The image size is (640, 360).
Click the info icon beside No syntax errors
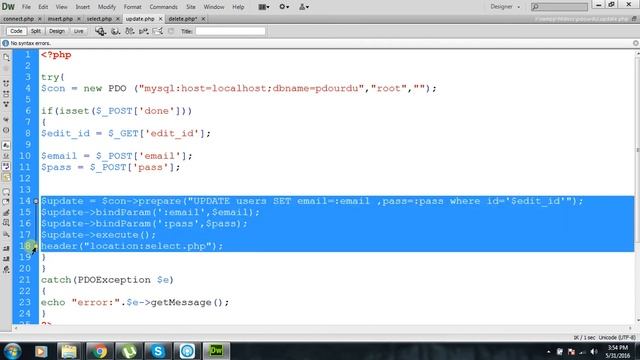(x=5, y=43)
